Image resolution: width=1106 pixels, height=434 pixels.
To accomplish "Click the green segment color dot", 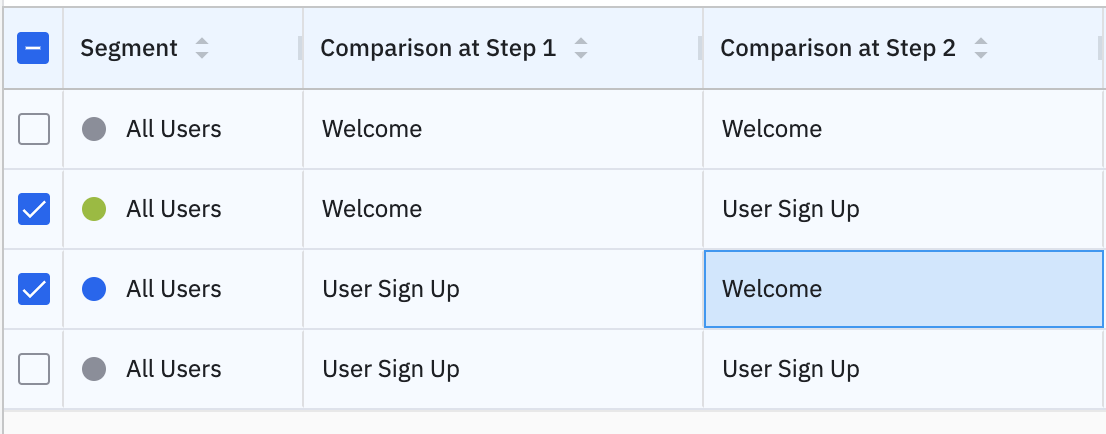I will (94, 209).
